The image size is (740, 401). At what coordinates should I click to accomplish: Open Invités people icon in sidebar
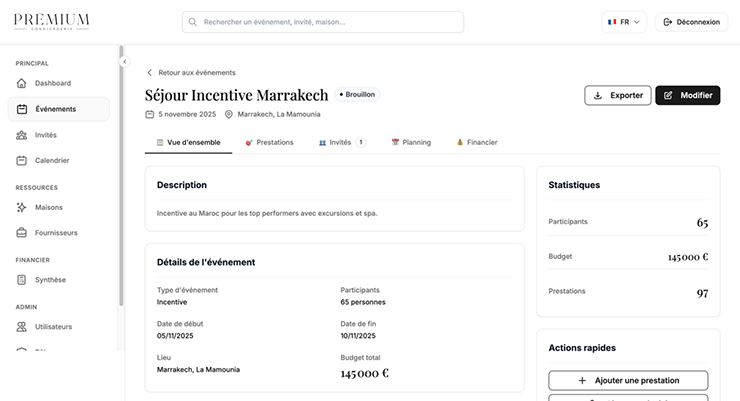pos(22,135)
